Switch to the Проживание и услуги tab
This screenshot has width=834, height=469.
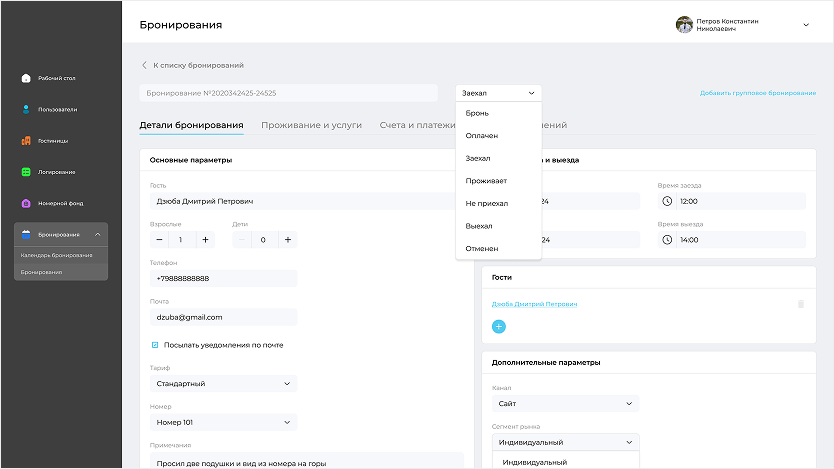[311, 126]
